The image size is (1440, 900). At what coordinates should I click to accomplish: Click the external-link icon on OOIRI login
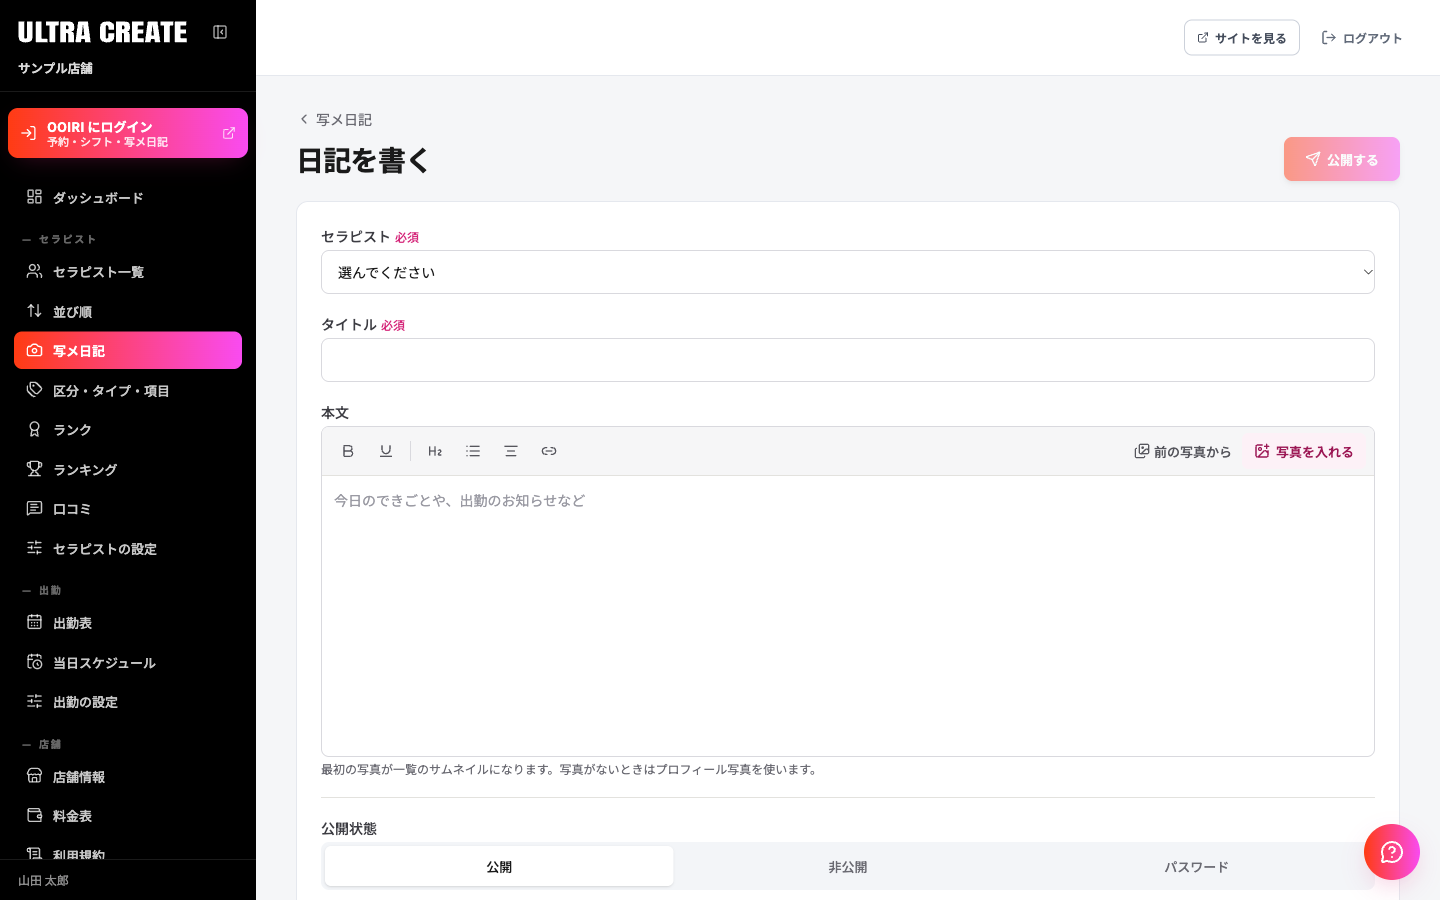229,133
